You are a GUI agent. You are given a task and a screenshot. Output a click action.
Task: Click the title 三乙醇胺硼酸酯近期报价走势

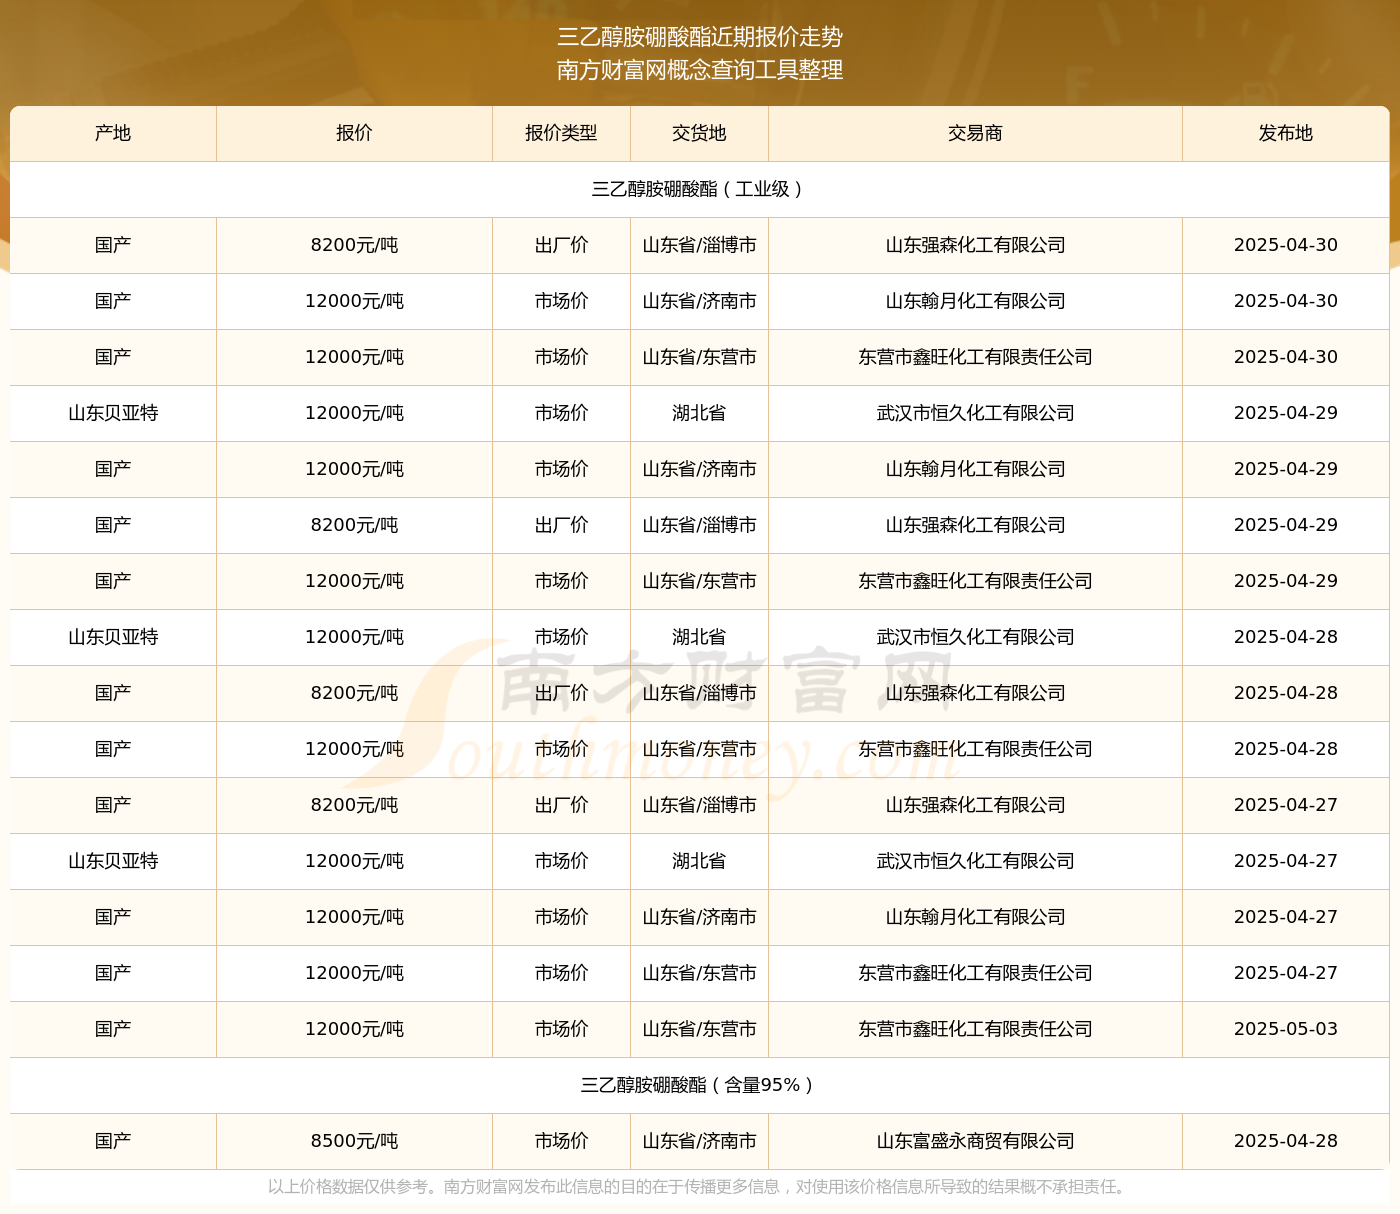coord(700,37)
